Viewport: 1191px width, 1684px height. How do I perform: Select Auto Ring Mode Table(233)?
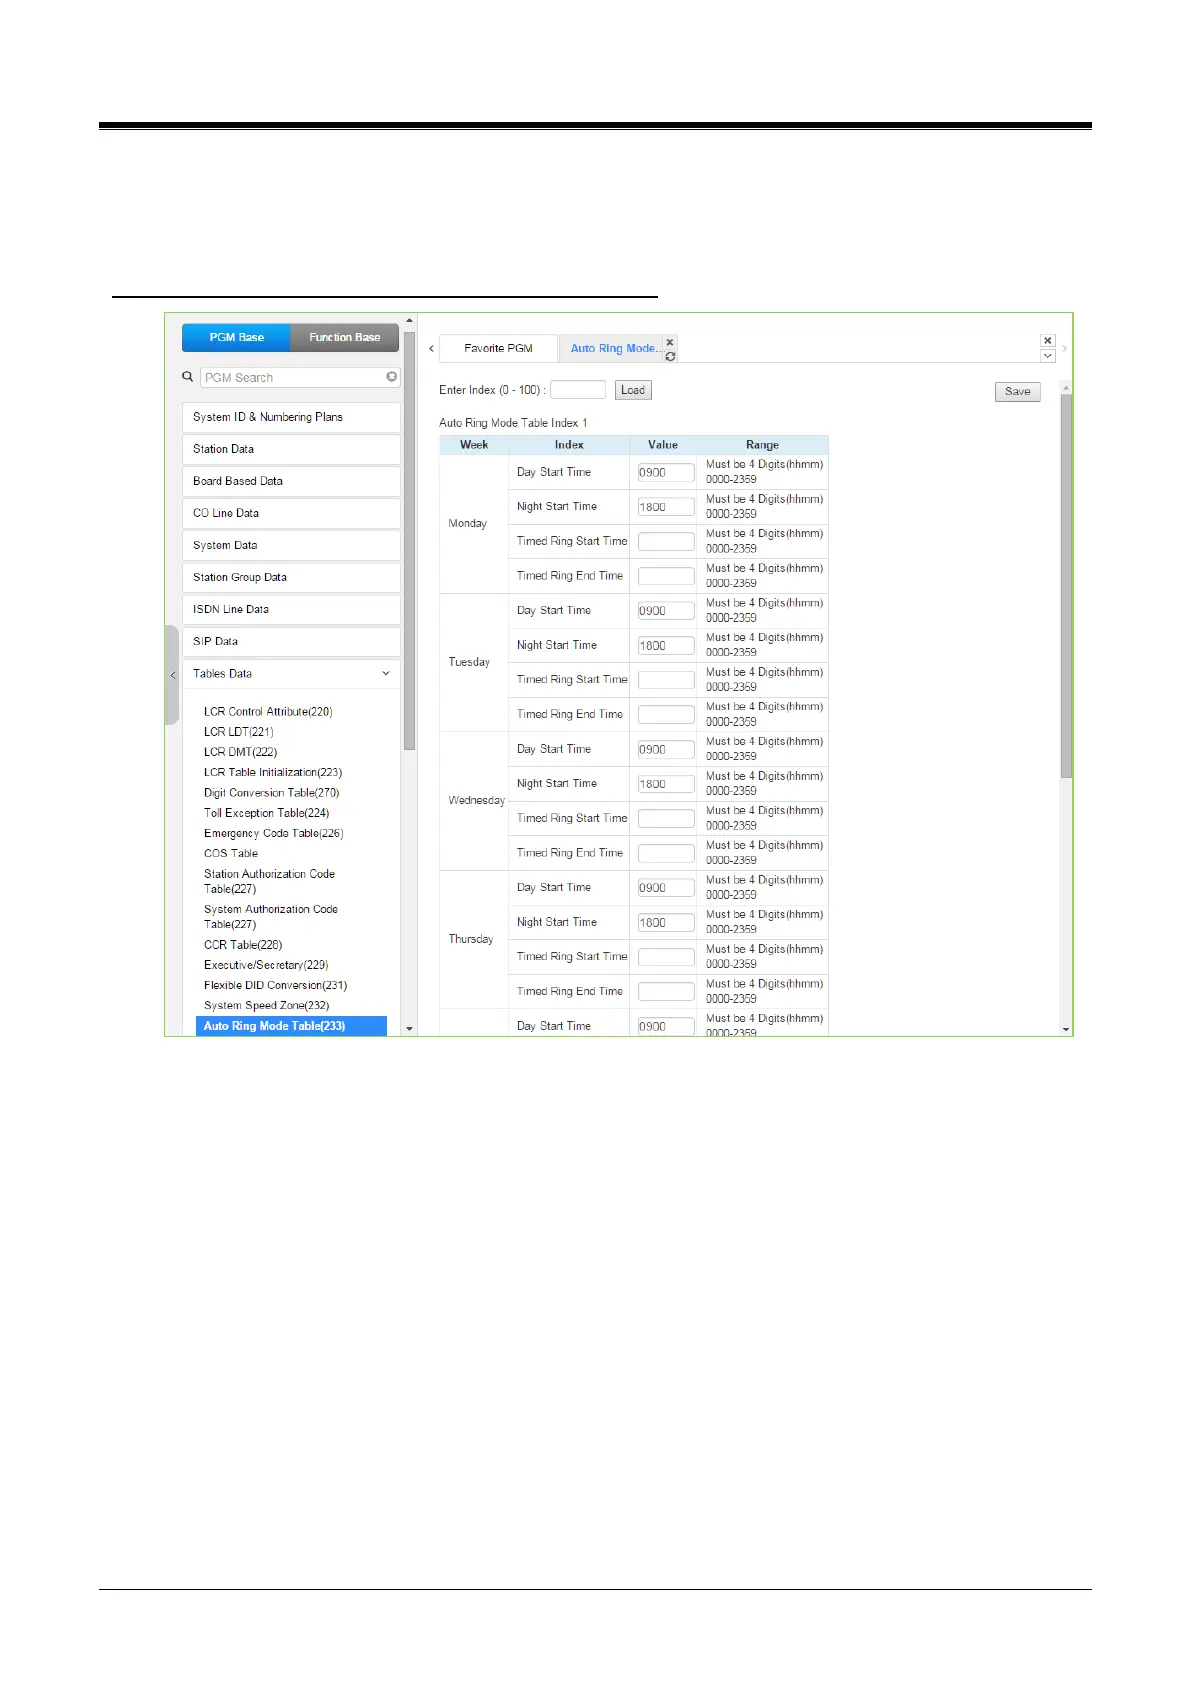[291, 1026]
